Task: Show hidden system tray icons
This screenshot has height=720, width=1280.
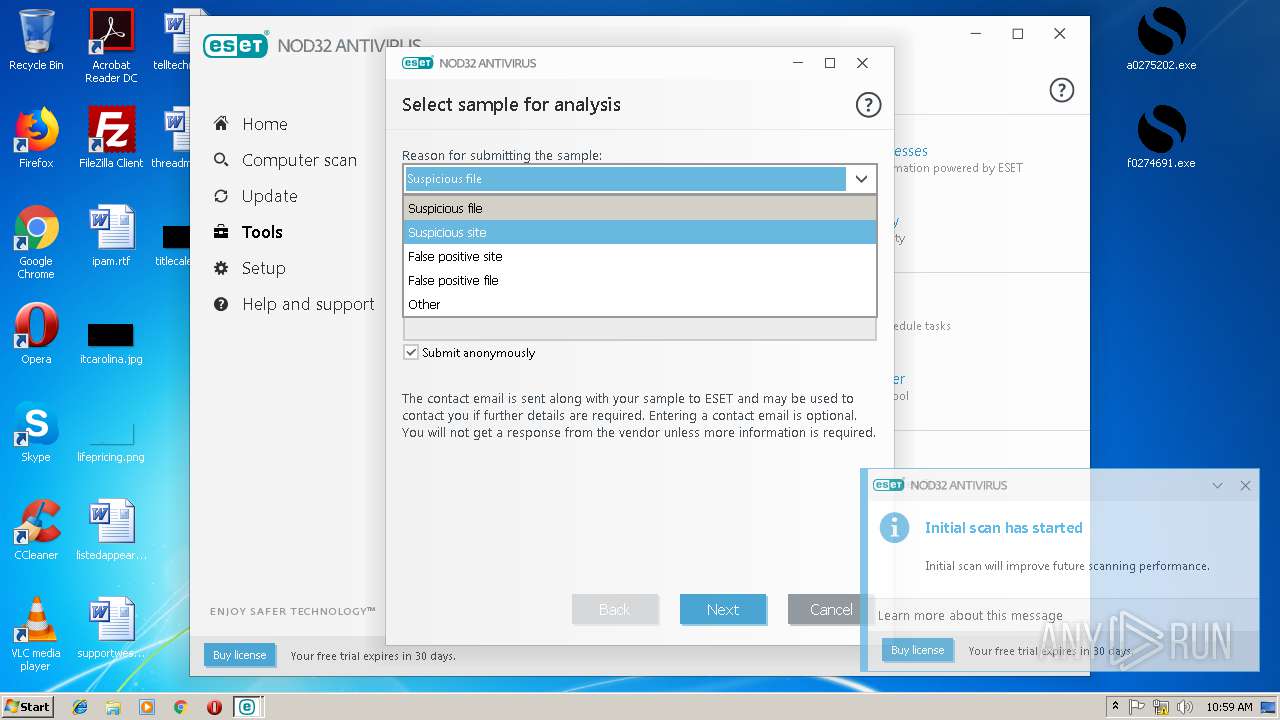Action: 1115,707
